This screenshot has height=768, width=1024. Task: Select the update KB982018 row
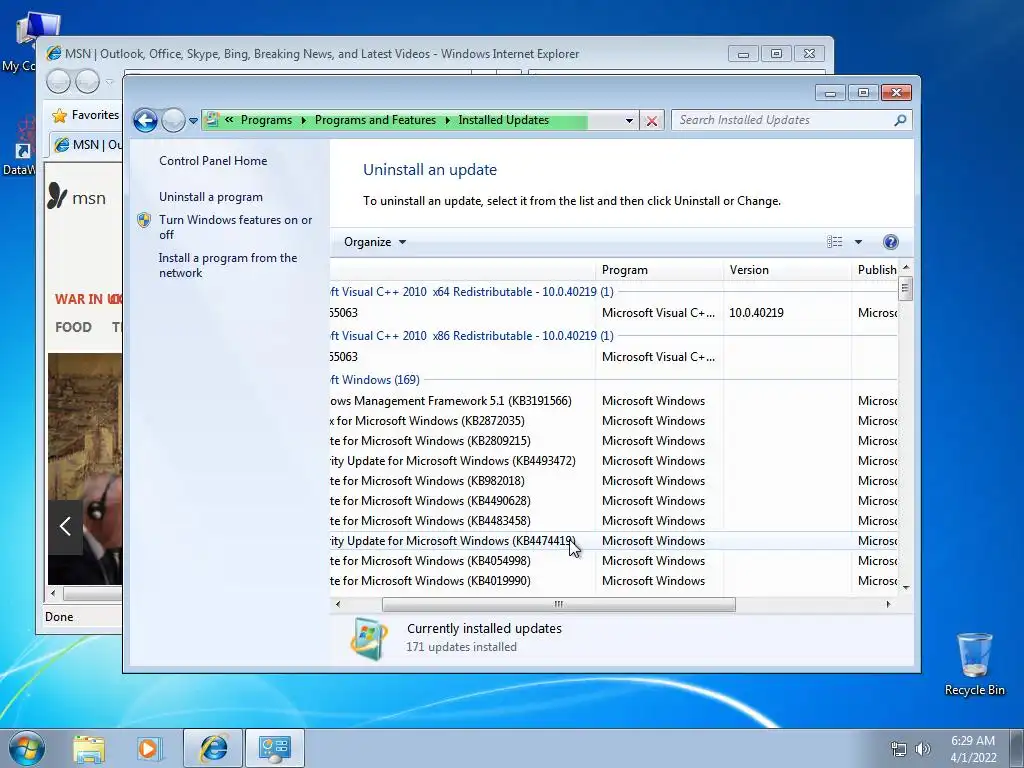614,481
